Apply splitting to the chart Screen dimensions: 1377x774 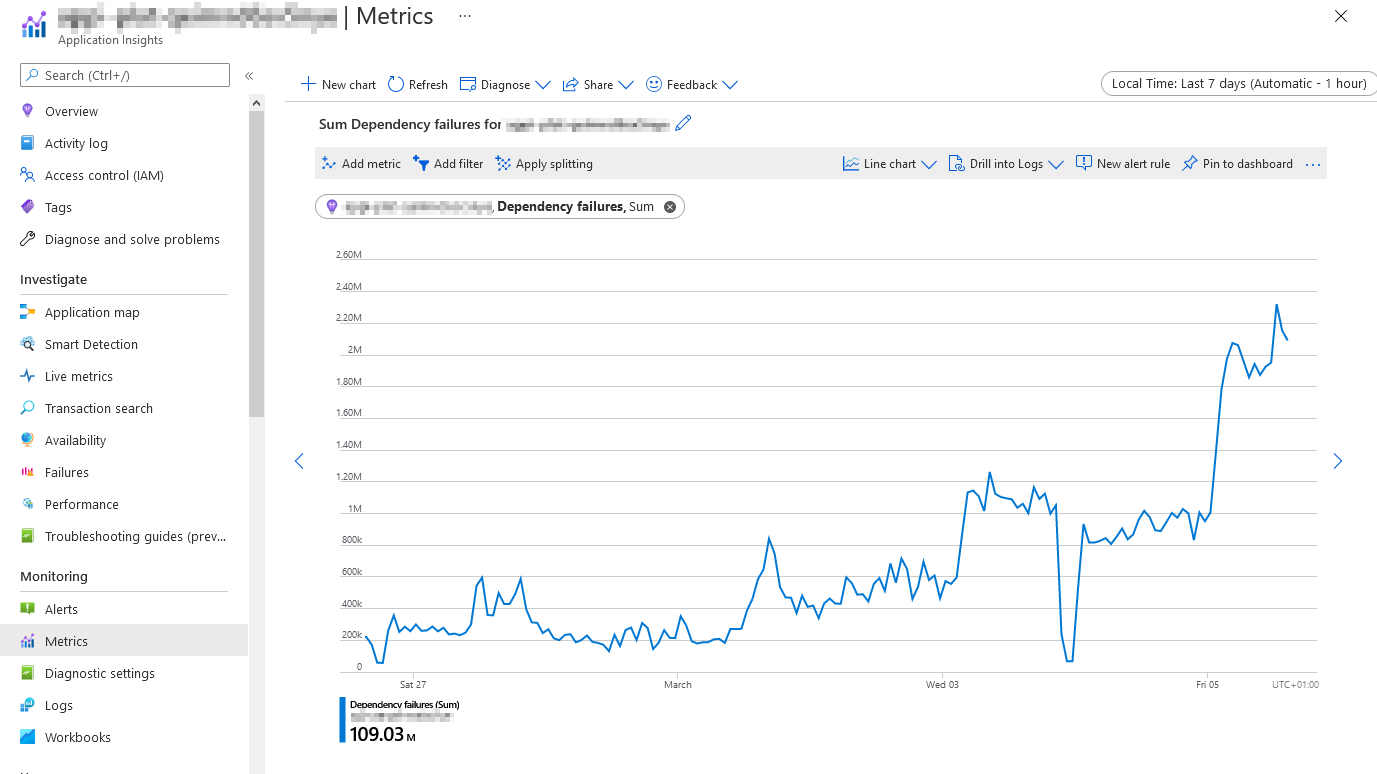(544, 164)
